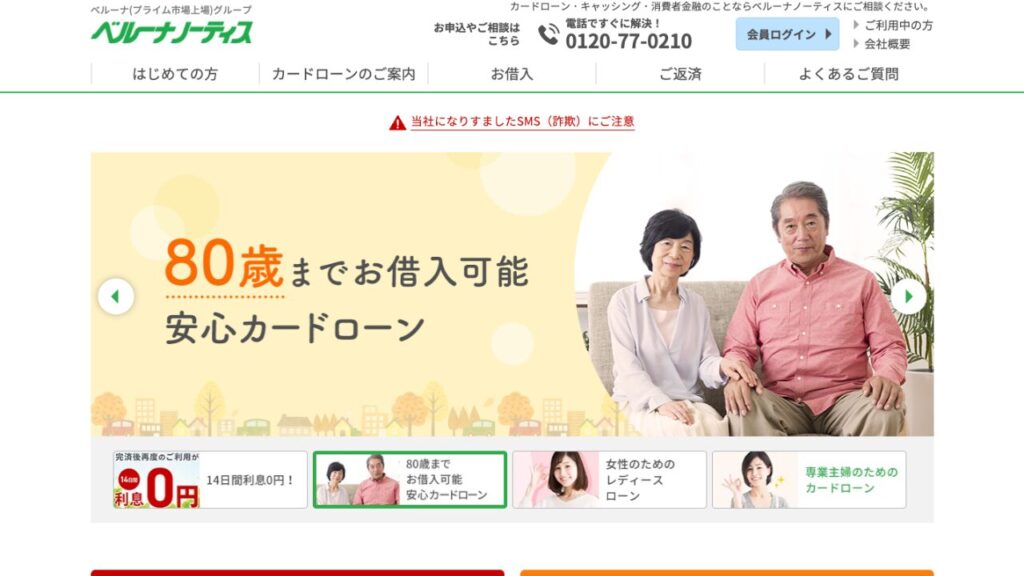Open the 会員ログイン button

(787, 34)
